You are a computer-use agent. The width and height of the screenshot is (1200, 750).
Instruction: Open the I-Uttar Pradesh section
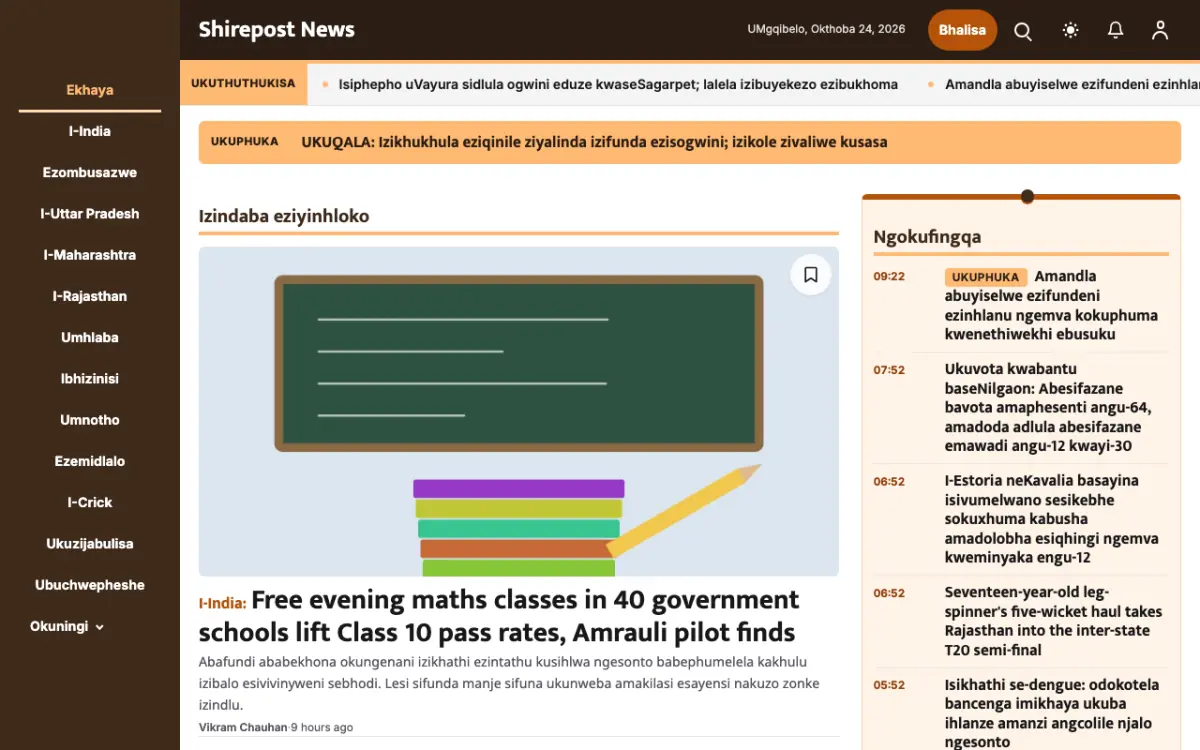(90, 214)
